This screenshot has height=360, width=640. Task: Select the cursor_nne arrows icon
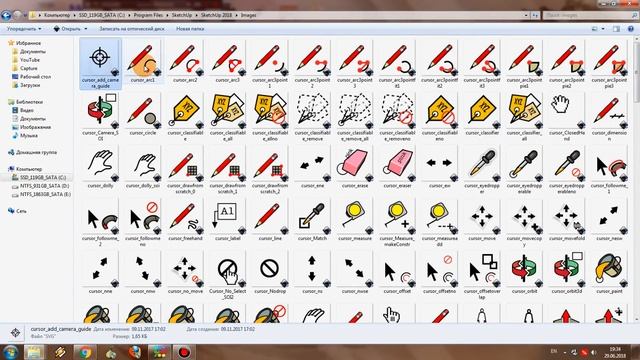[x=100, y=269]
